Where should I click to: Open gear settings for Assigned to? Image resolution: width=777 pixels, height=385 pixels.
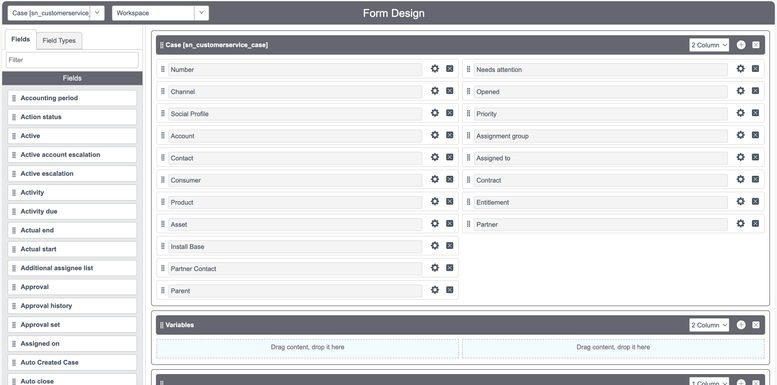click(740, 157)
